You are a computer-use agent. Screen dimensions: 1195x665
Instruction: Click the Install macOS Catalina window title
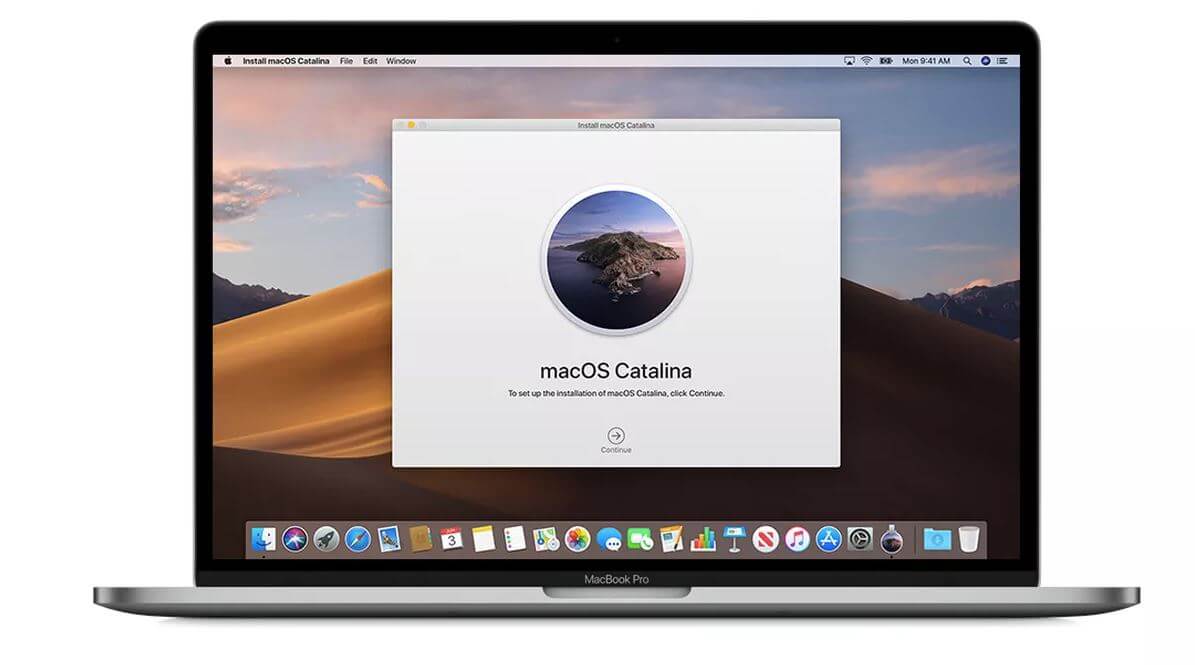click(x=616, y=125)
